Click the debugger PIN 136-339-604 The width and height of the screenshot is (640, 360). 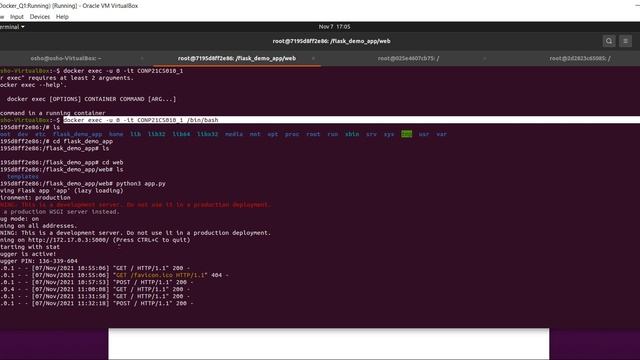[58, 261]
